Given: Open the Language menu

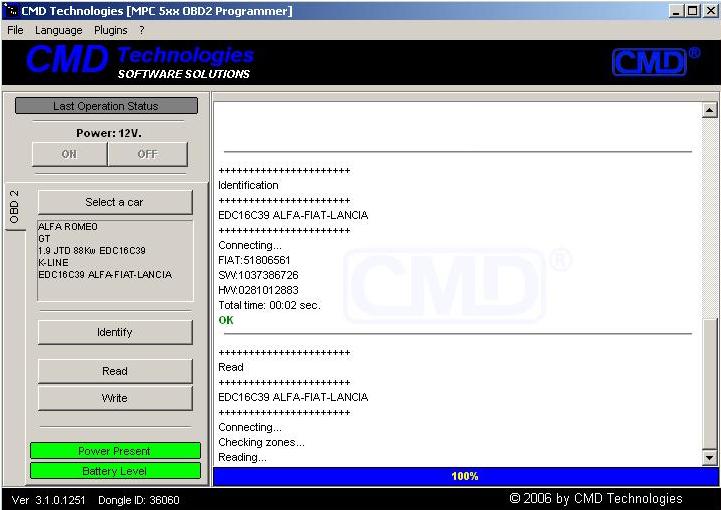Looking at the screenshot, I should (59, 30).
